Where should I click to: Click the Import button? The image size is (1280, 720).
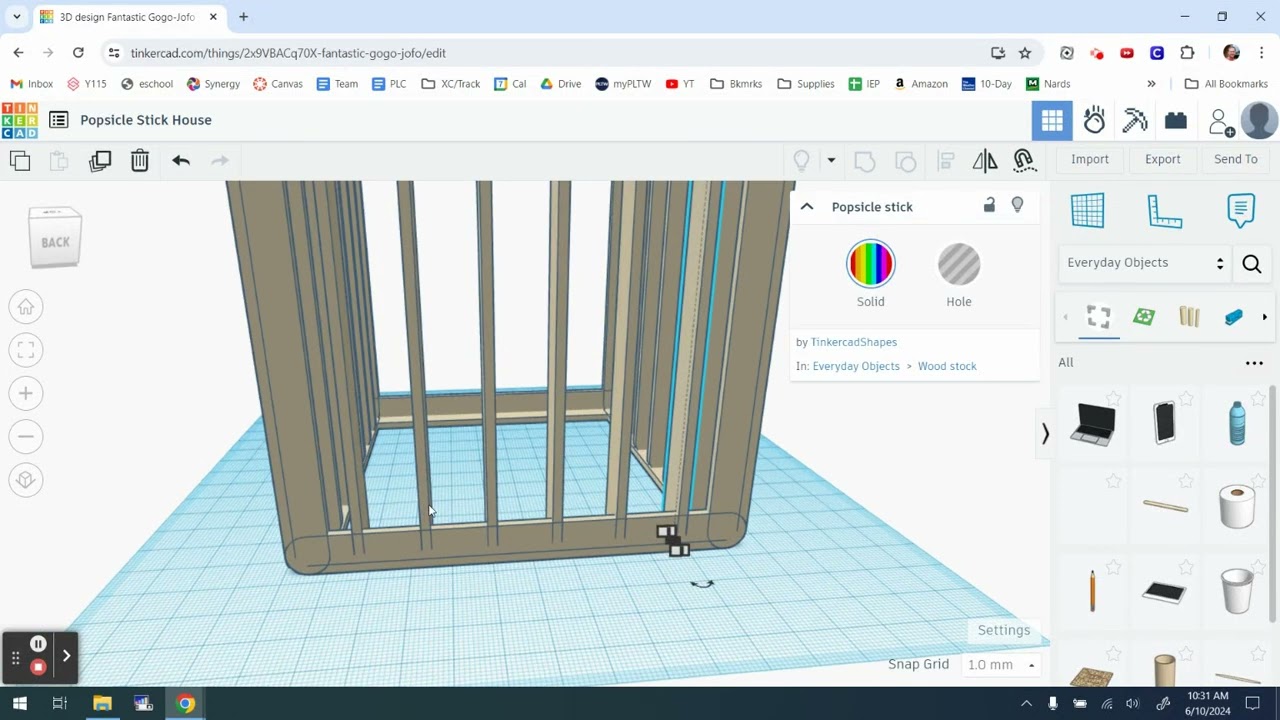click(x=1090, y=159)
